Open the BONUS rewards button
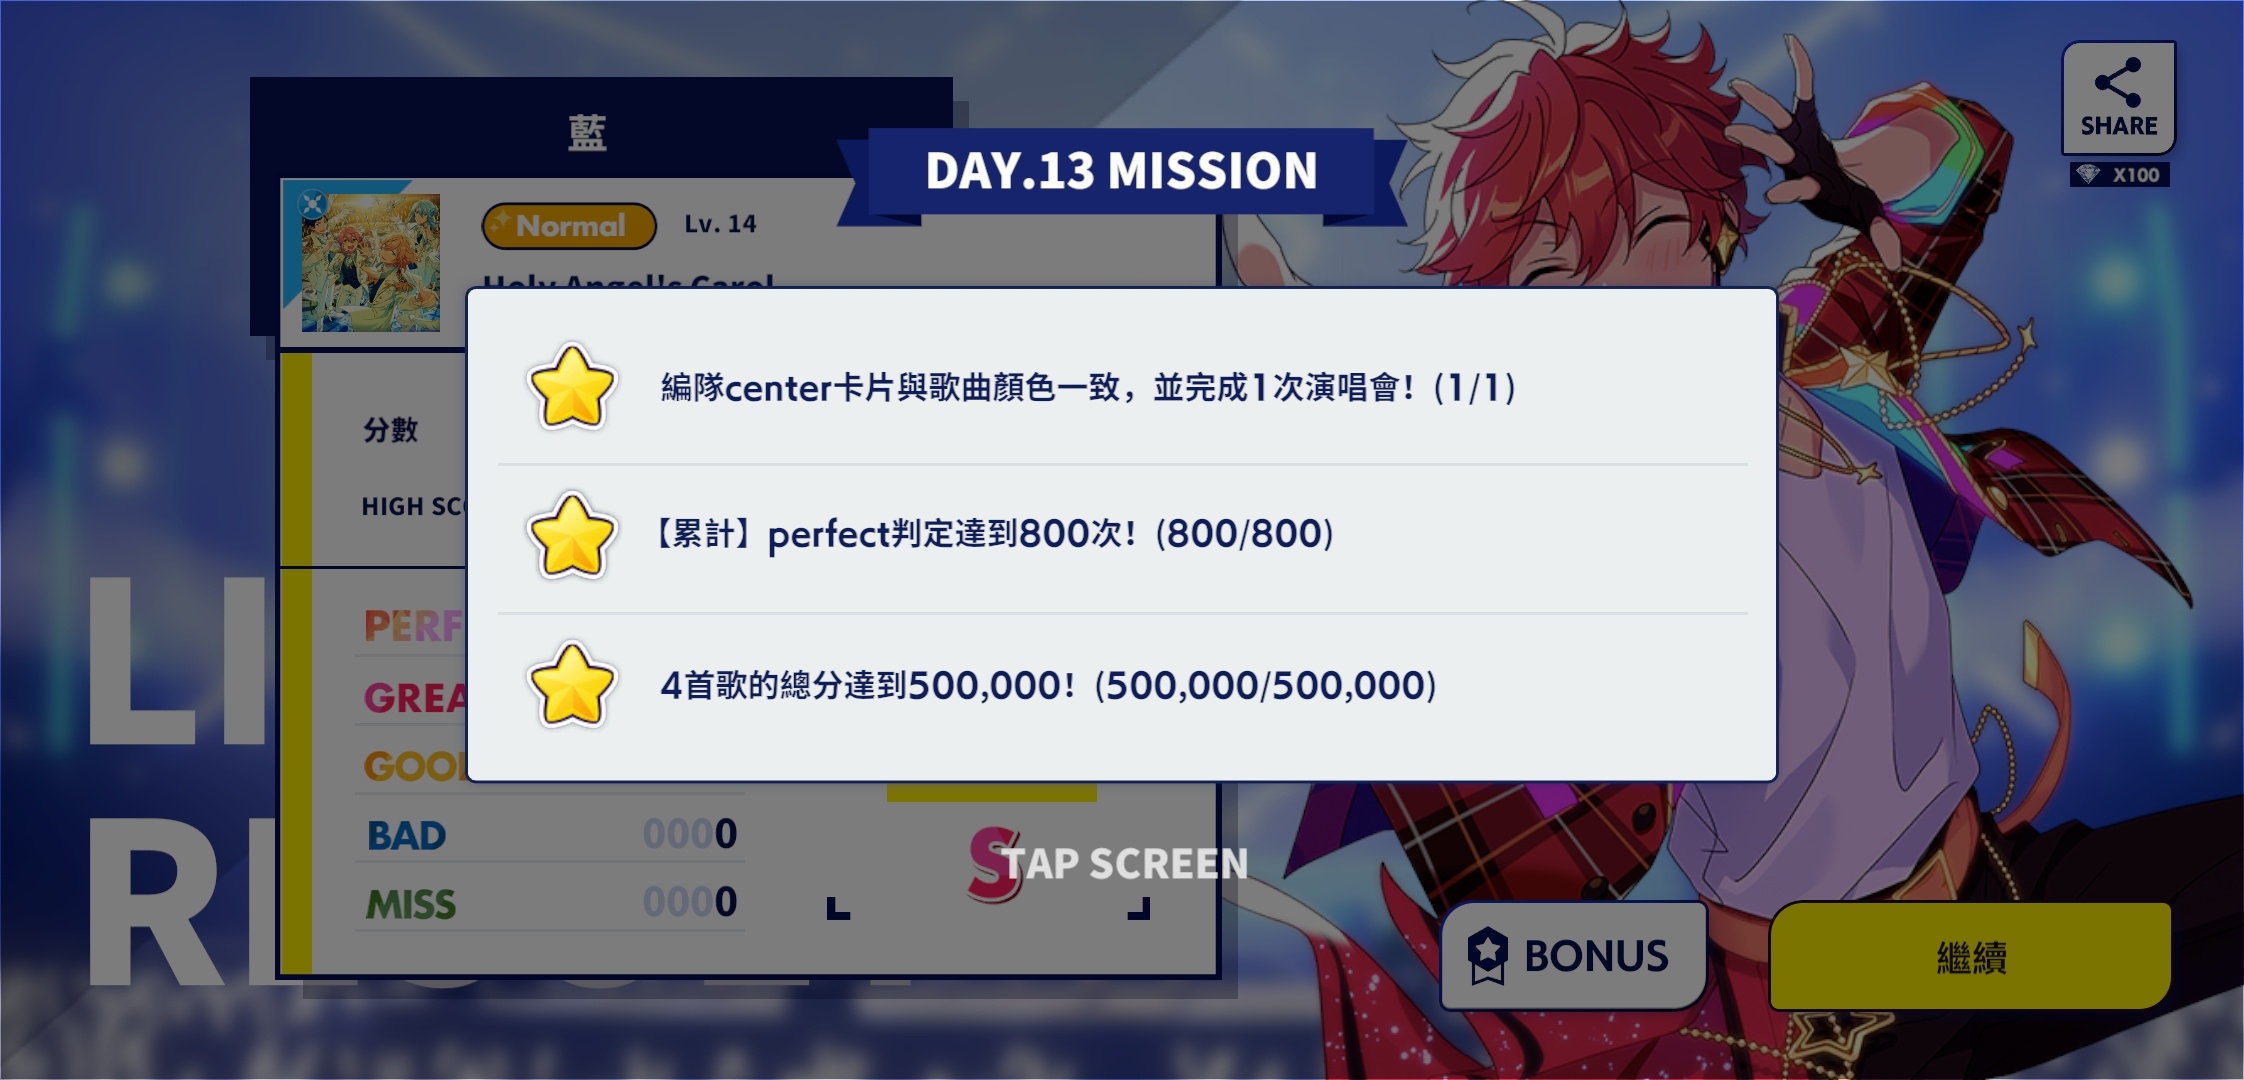 coord(1573,955)
